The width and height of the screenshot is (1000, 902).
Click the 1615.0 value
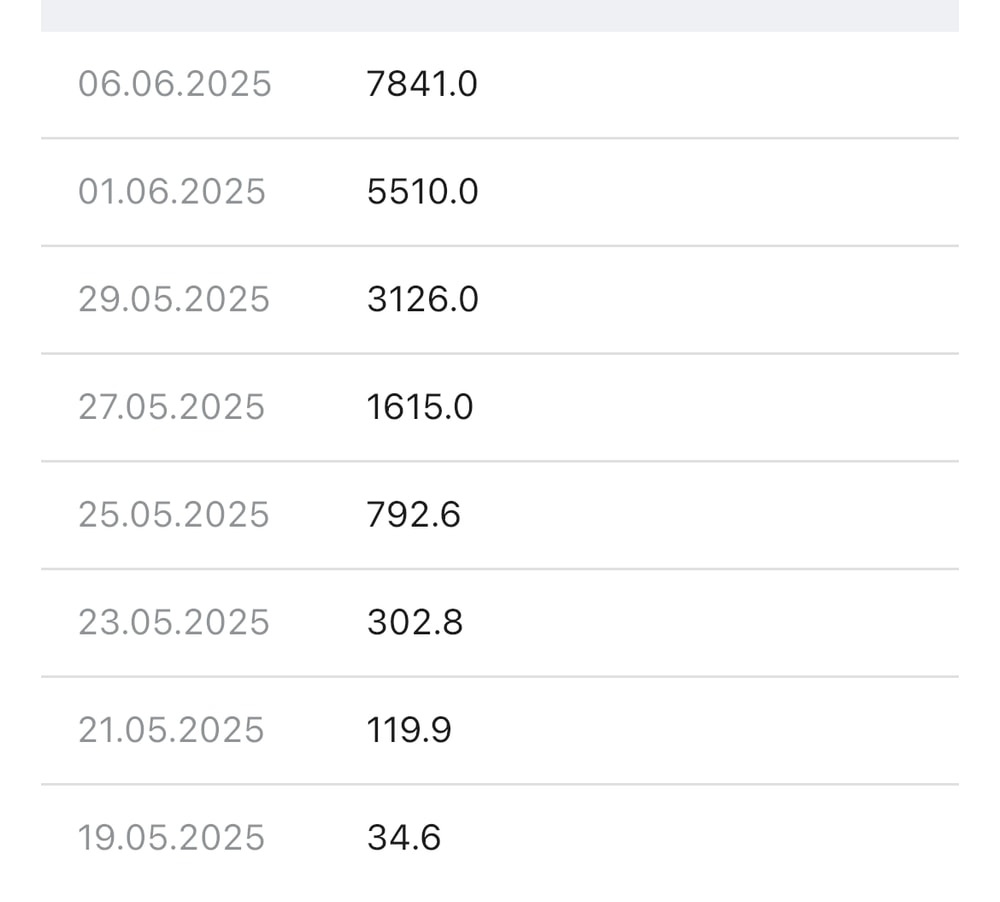coord(420,407)
